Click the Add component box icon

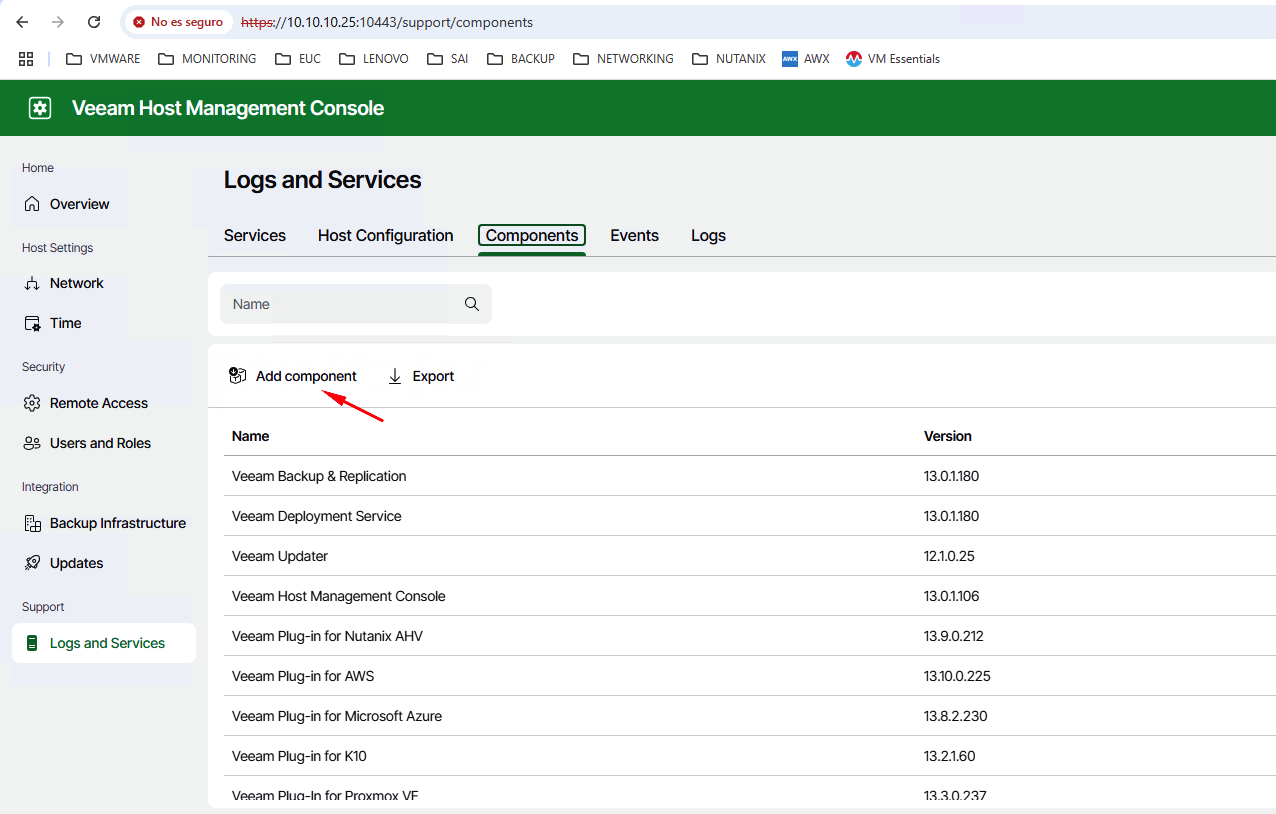238,376
